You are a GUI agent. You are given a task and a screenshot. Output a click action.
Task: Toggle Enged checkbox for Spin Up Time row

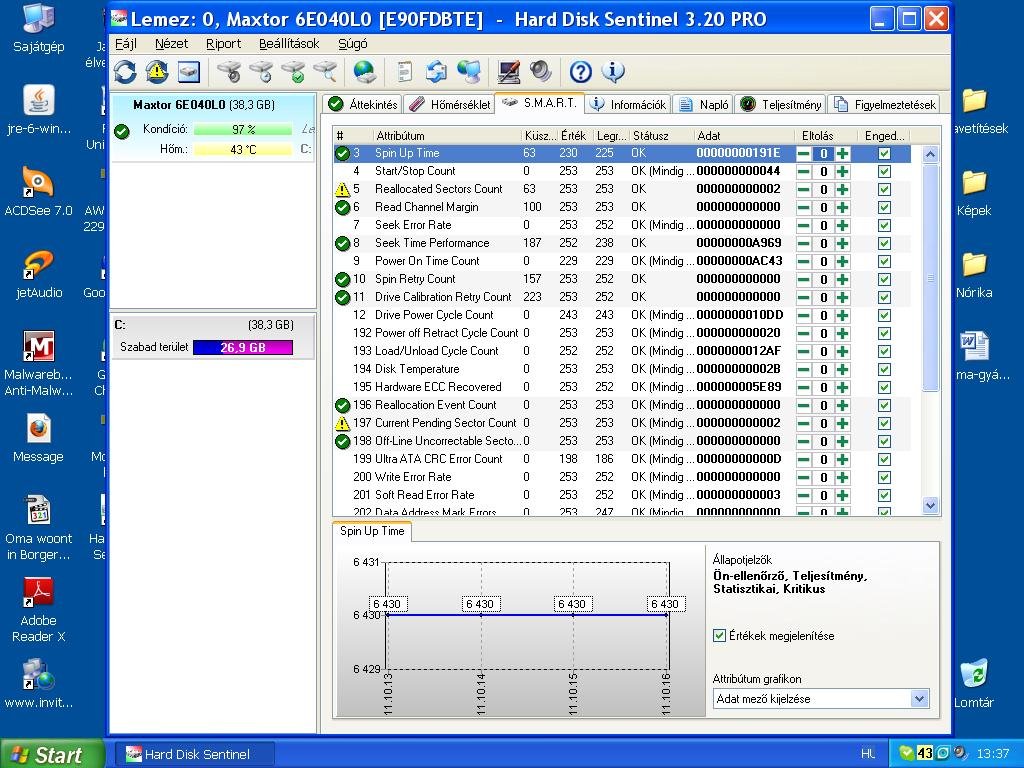(x=884, y=153)
